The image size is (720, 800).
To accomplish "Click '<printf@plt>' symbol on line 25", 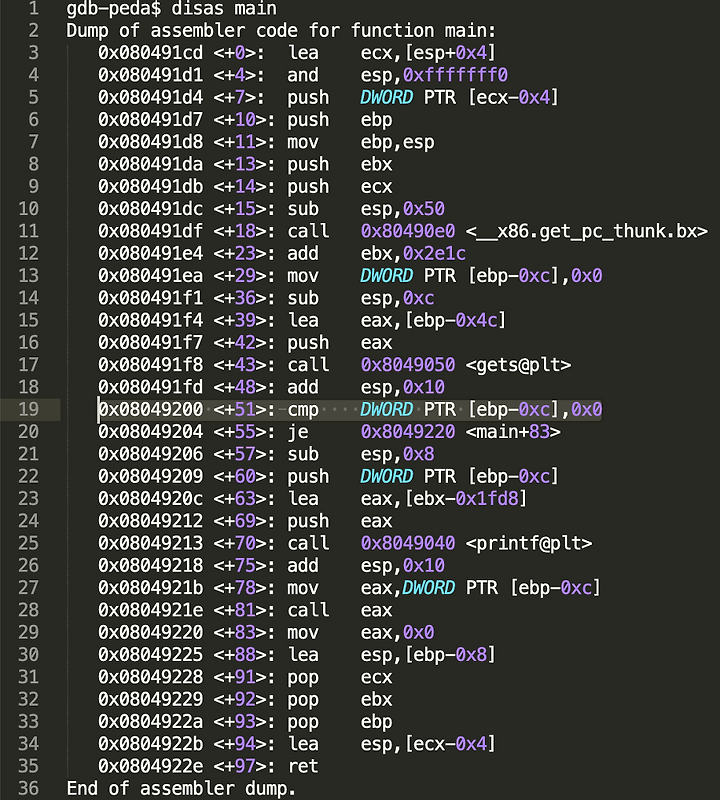I will point(529,544).
